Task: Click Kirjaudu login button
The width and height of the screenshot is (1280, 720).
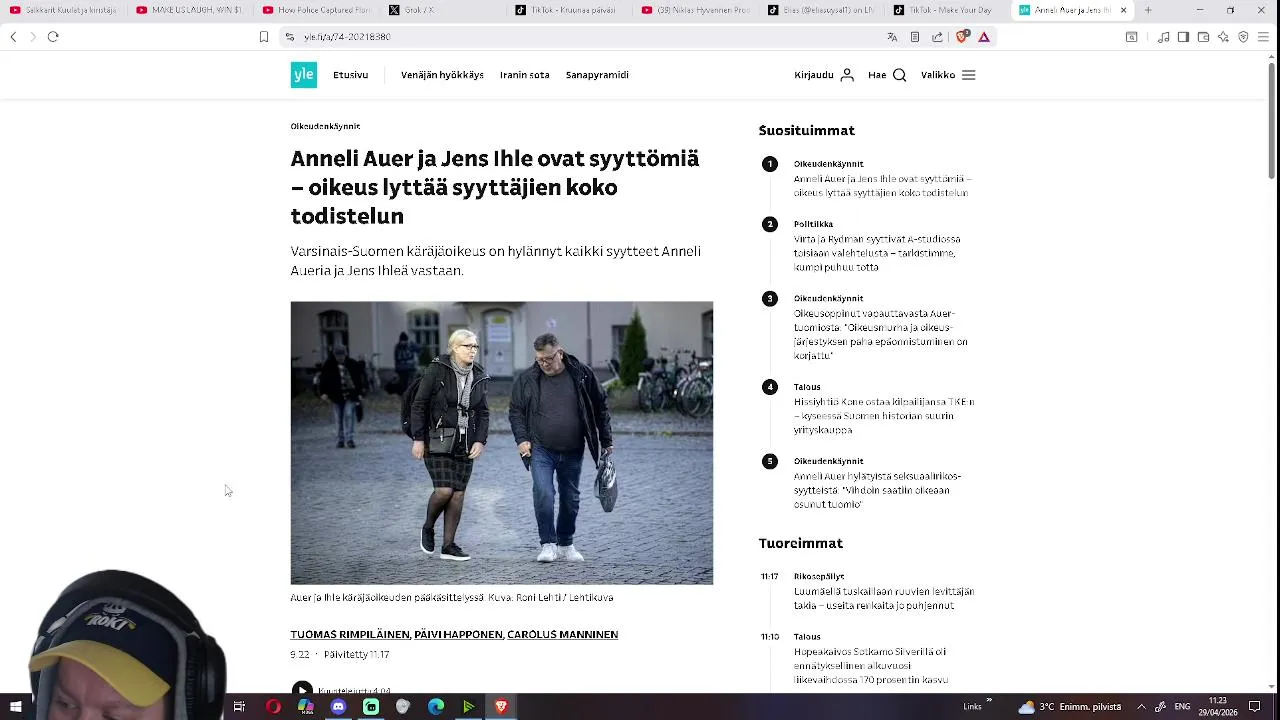Action: (824, 75)
